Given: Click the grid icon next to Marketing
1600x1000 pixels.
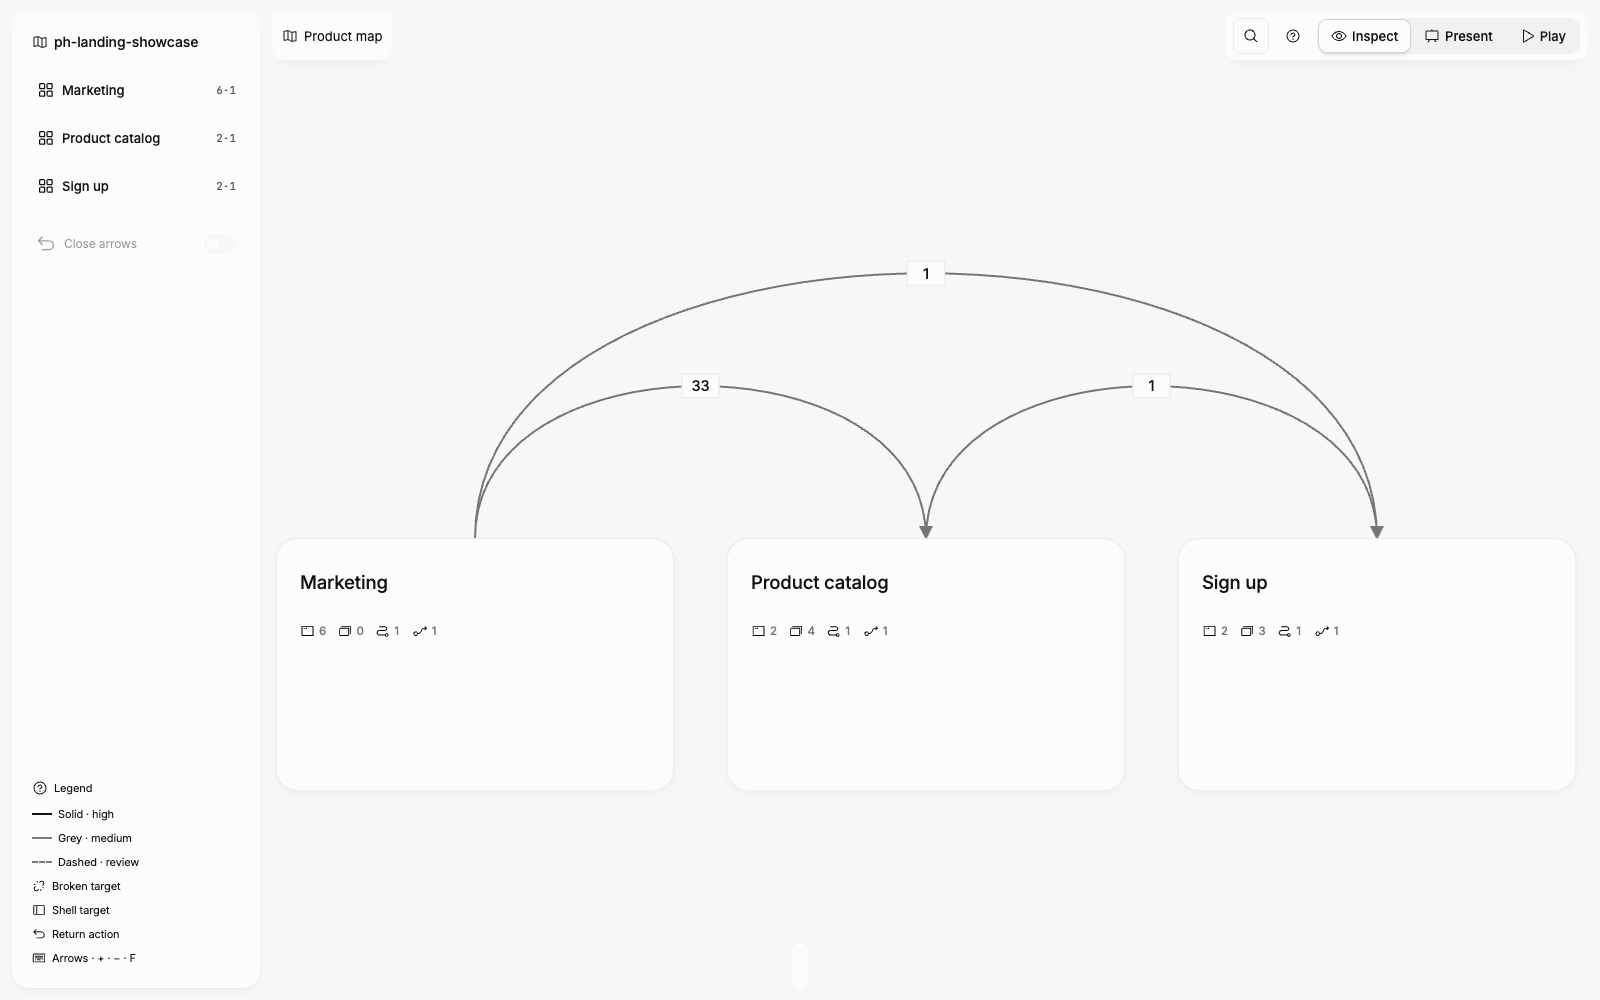Looking at the screenshot, I should click(46, 90).
